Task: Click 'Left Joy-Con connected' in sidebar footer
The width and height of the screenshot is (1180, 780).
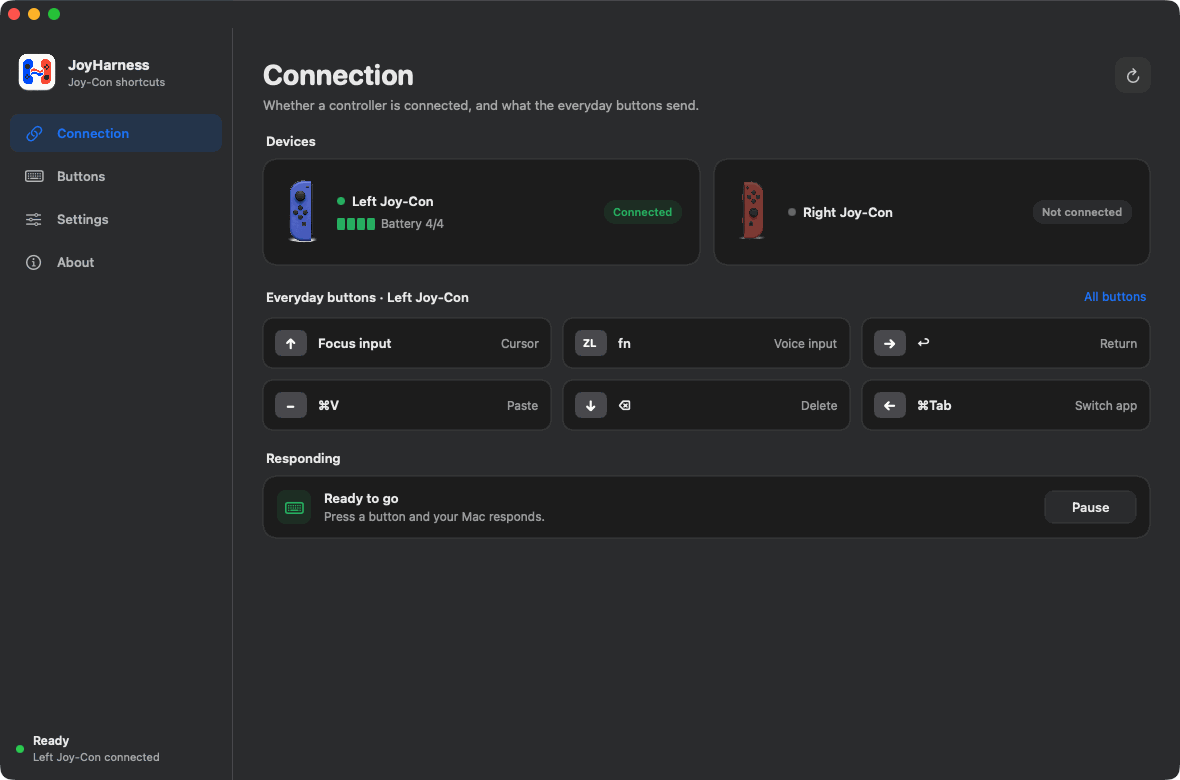Action: pos(96,757)
